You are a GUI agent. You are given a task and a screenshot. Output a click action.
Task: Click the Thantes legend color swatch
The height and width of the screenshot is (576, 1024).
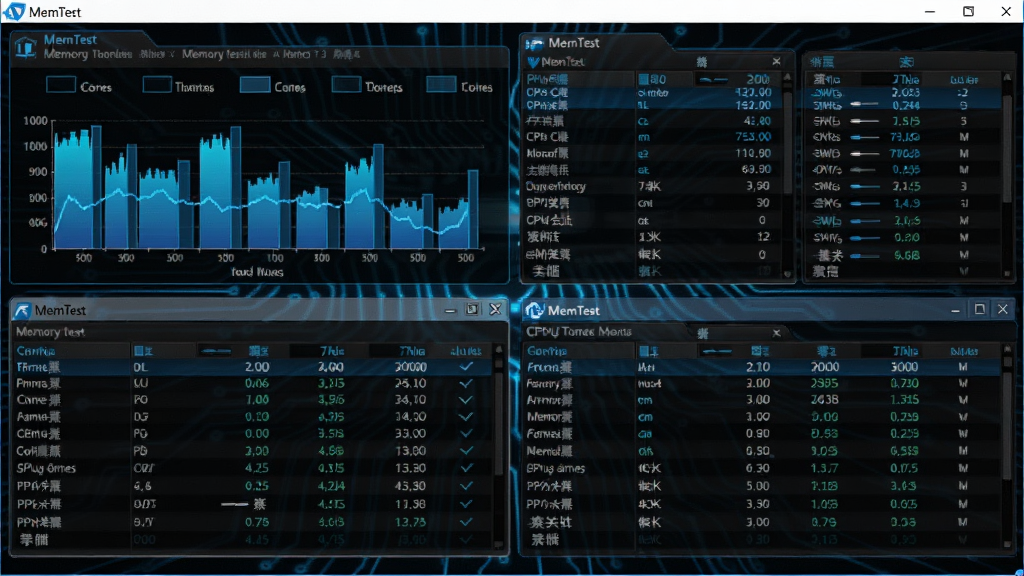157,85
